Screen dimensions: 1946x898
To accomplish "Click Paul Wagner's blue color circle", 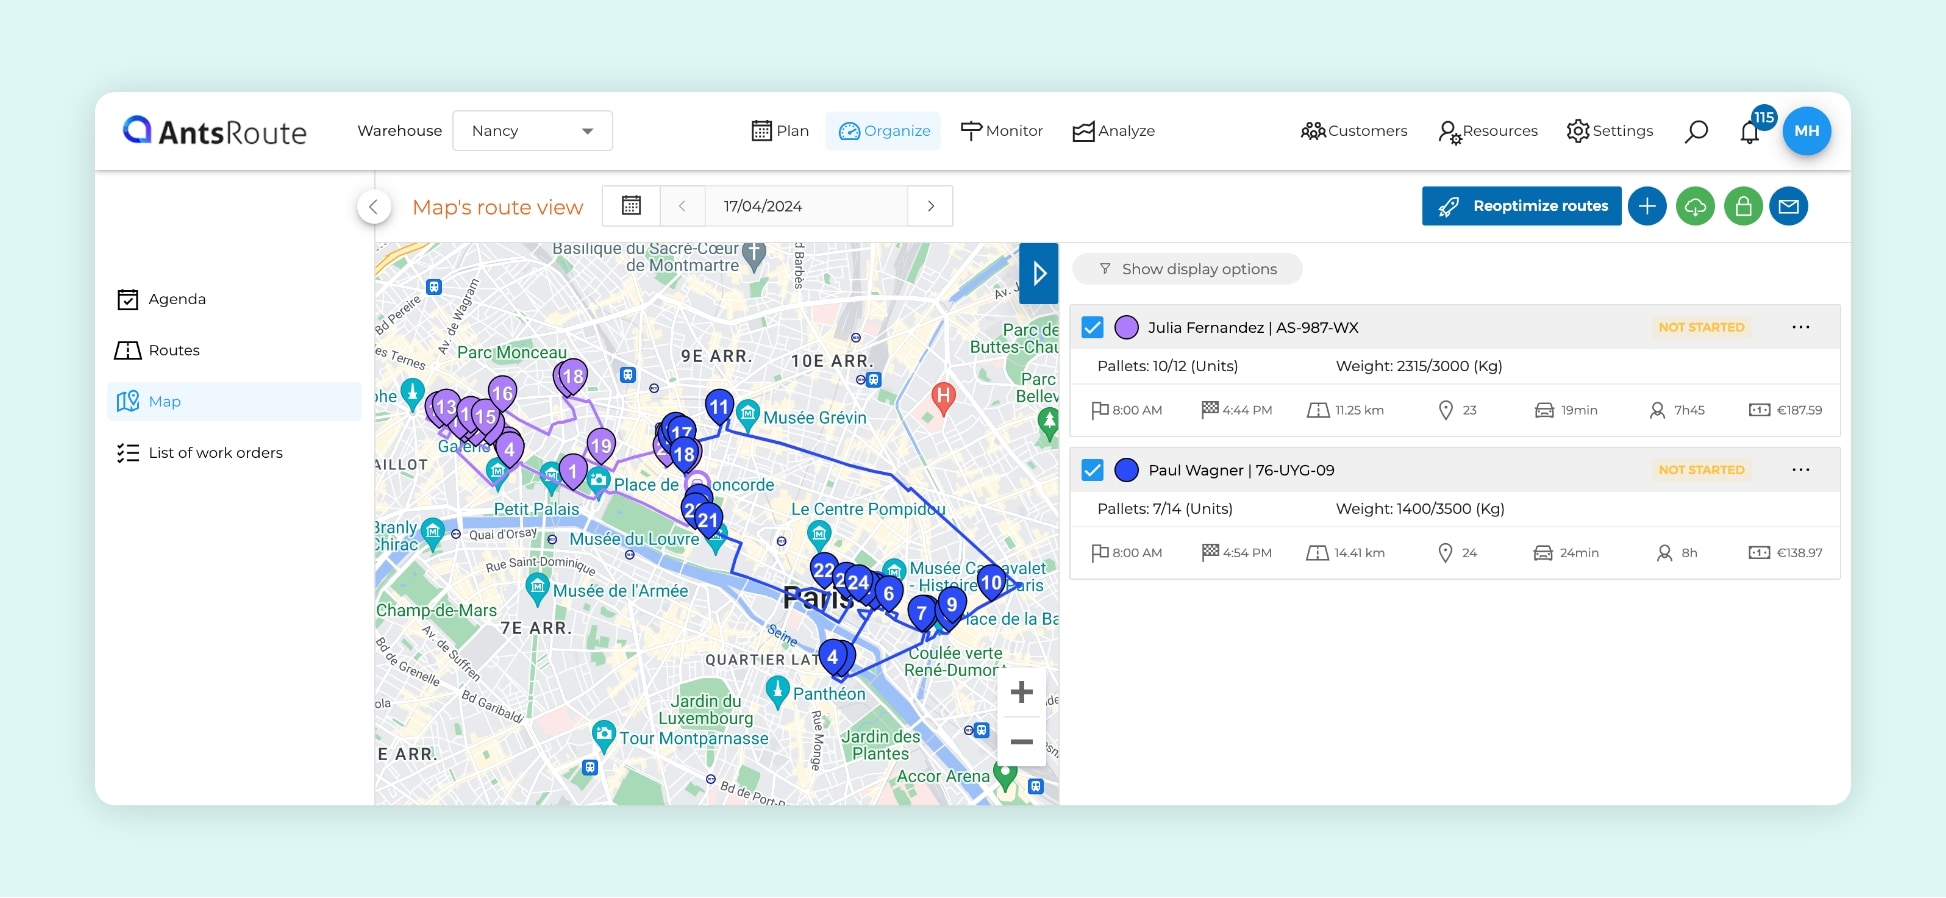I will pyautogui.click(x=1127, y=470).
